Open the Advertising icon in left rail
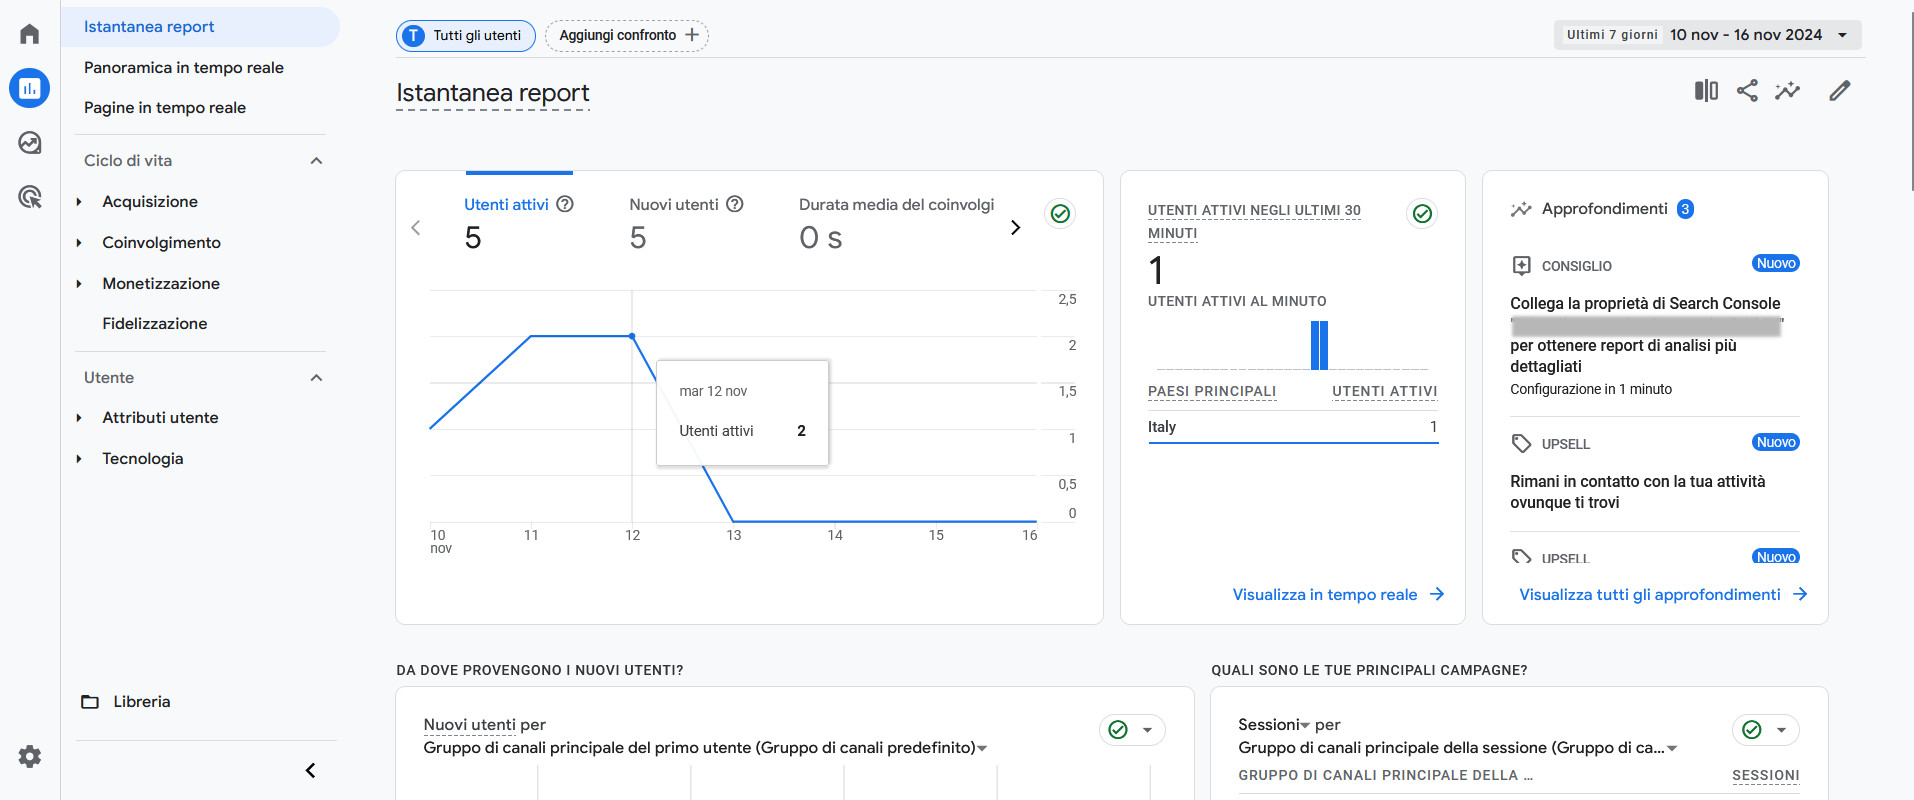Screen dimensions: 1914x800 tap(30, 197)
